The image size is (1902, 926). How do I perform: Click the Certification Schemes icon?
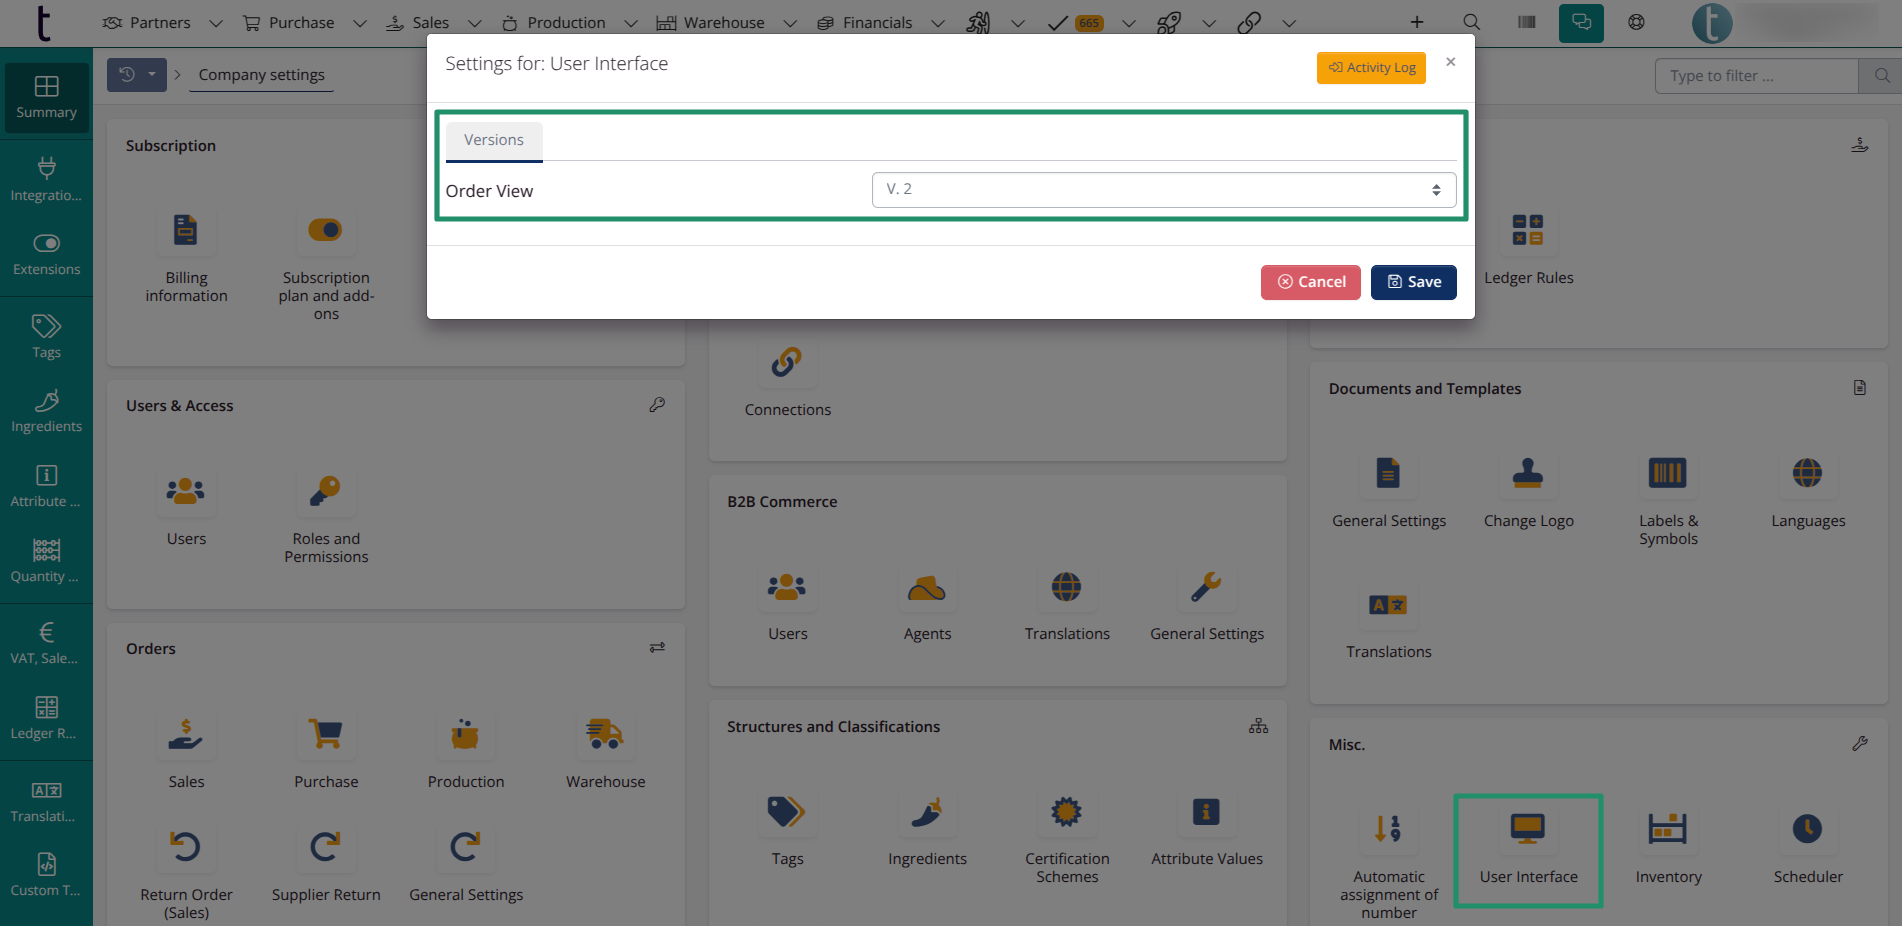[x=1066, y=812]
